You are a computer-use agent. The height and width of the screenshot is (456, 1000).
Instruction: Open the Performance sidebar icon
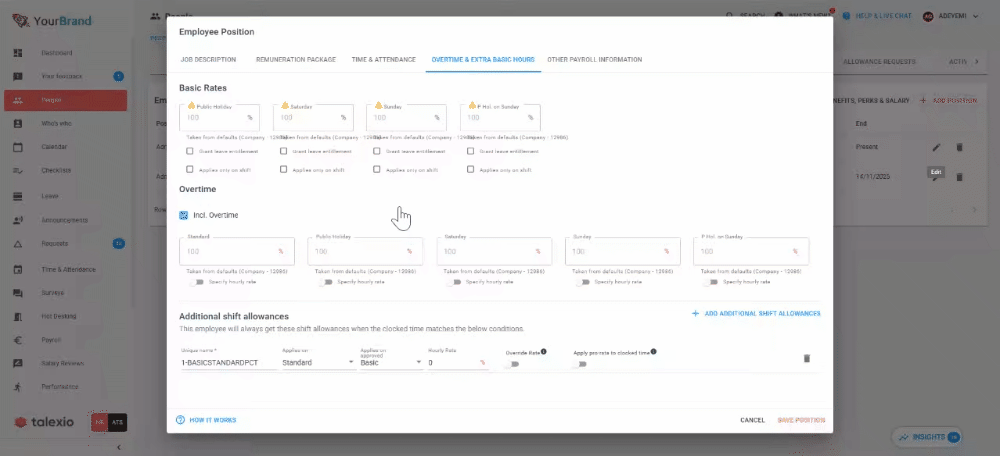(18, 386)
